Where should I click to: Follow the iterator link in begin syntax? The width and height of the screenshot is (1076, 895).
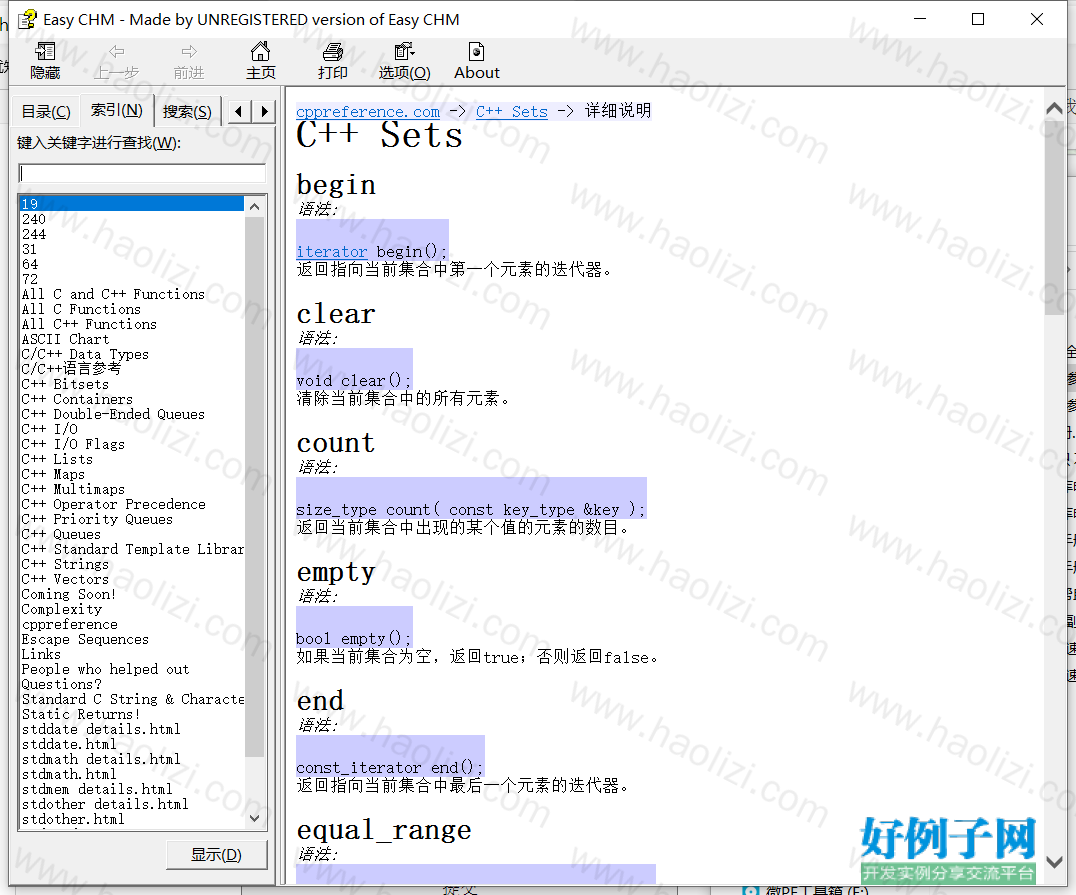pyautogui.click(x=331, y=252)
